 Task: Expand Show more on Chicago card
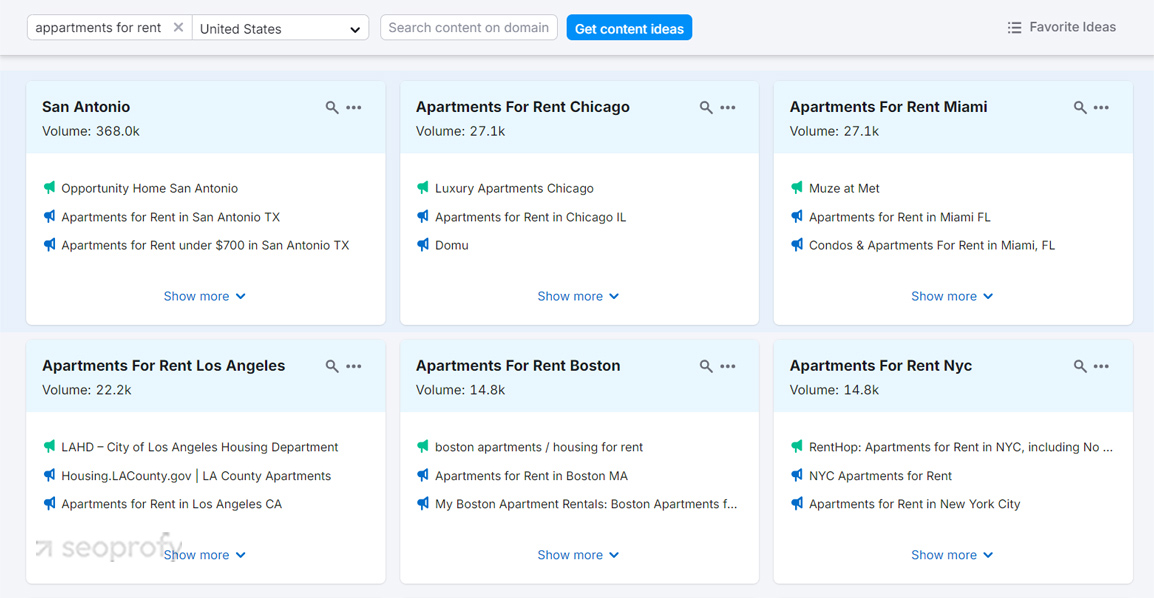(578, 296)
